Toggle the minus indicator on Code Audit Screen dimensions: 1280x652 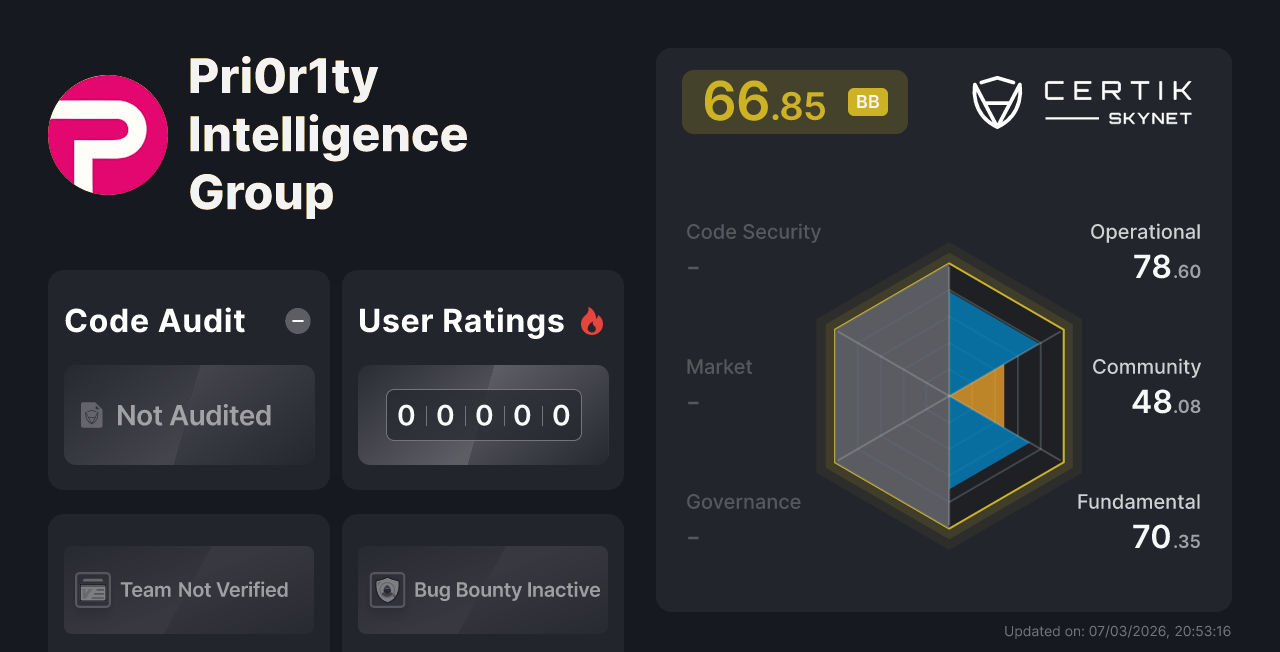point(297,321)
